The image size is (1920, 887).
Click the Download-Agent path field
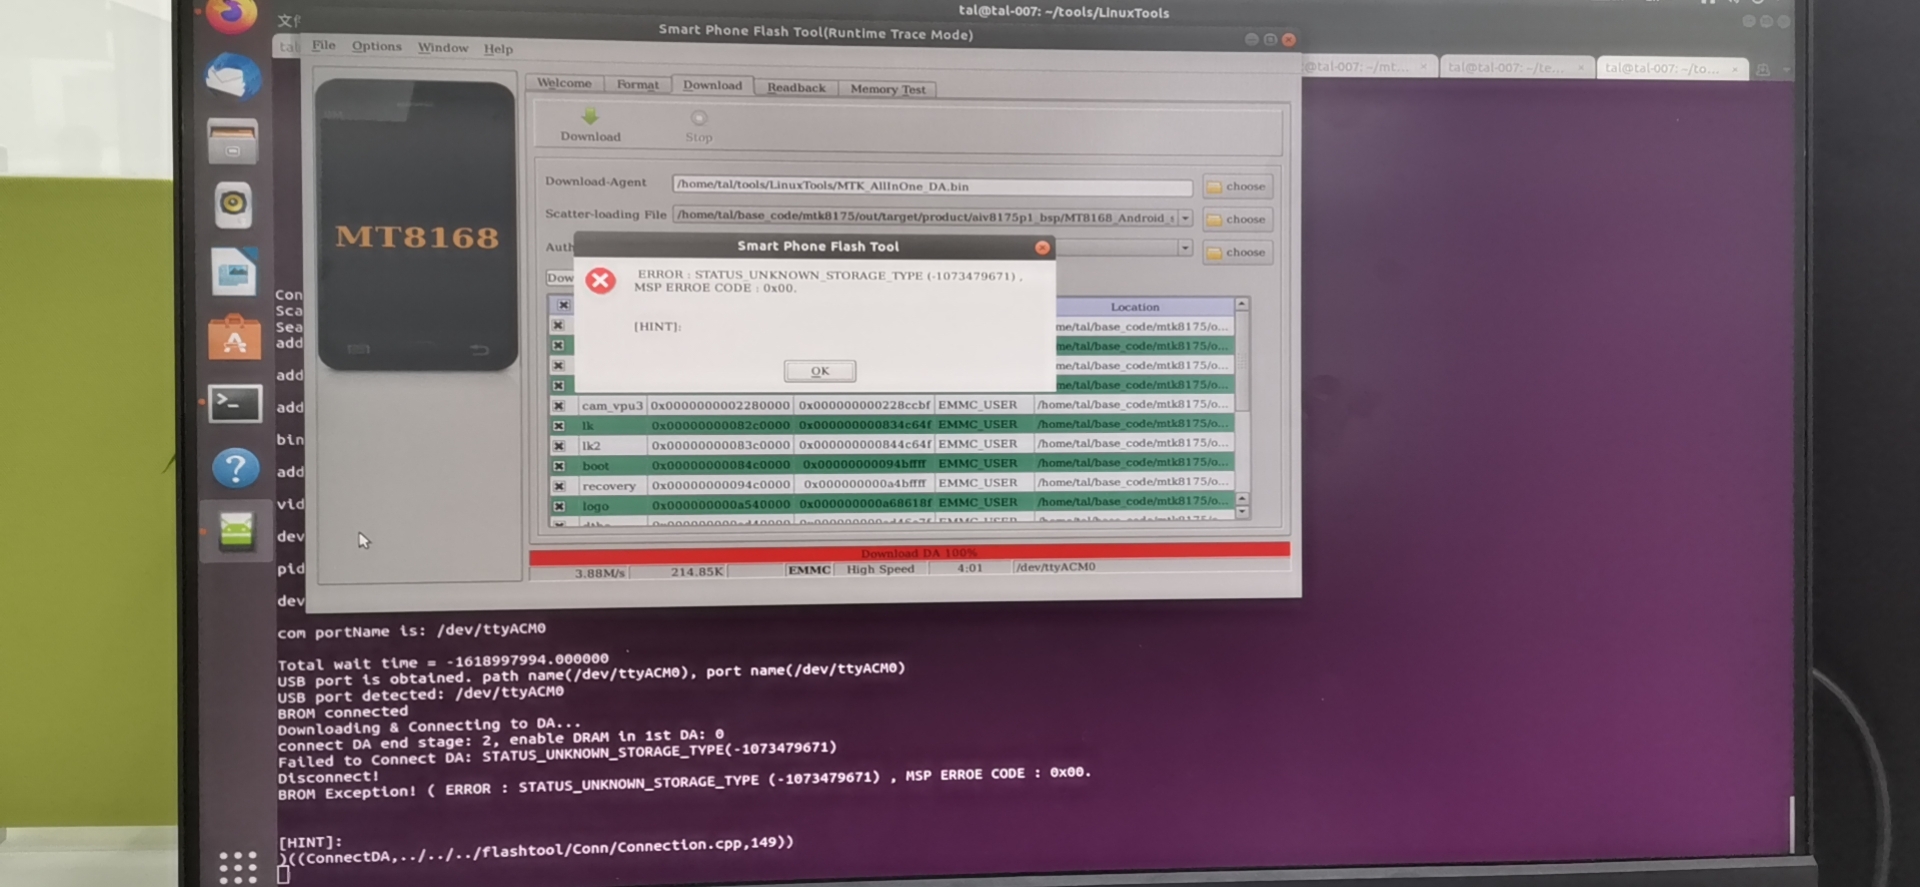tap(932, 186)
